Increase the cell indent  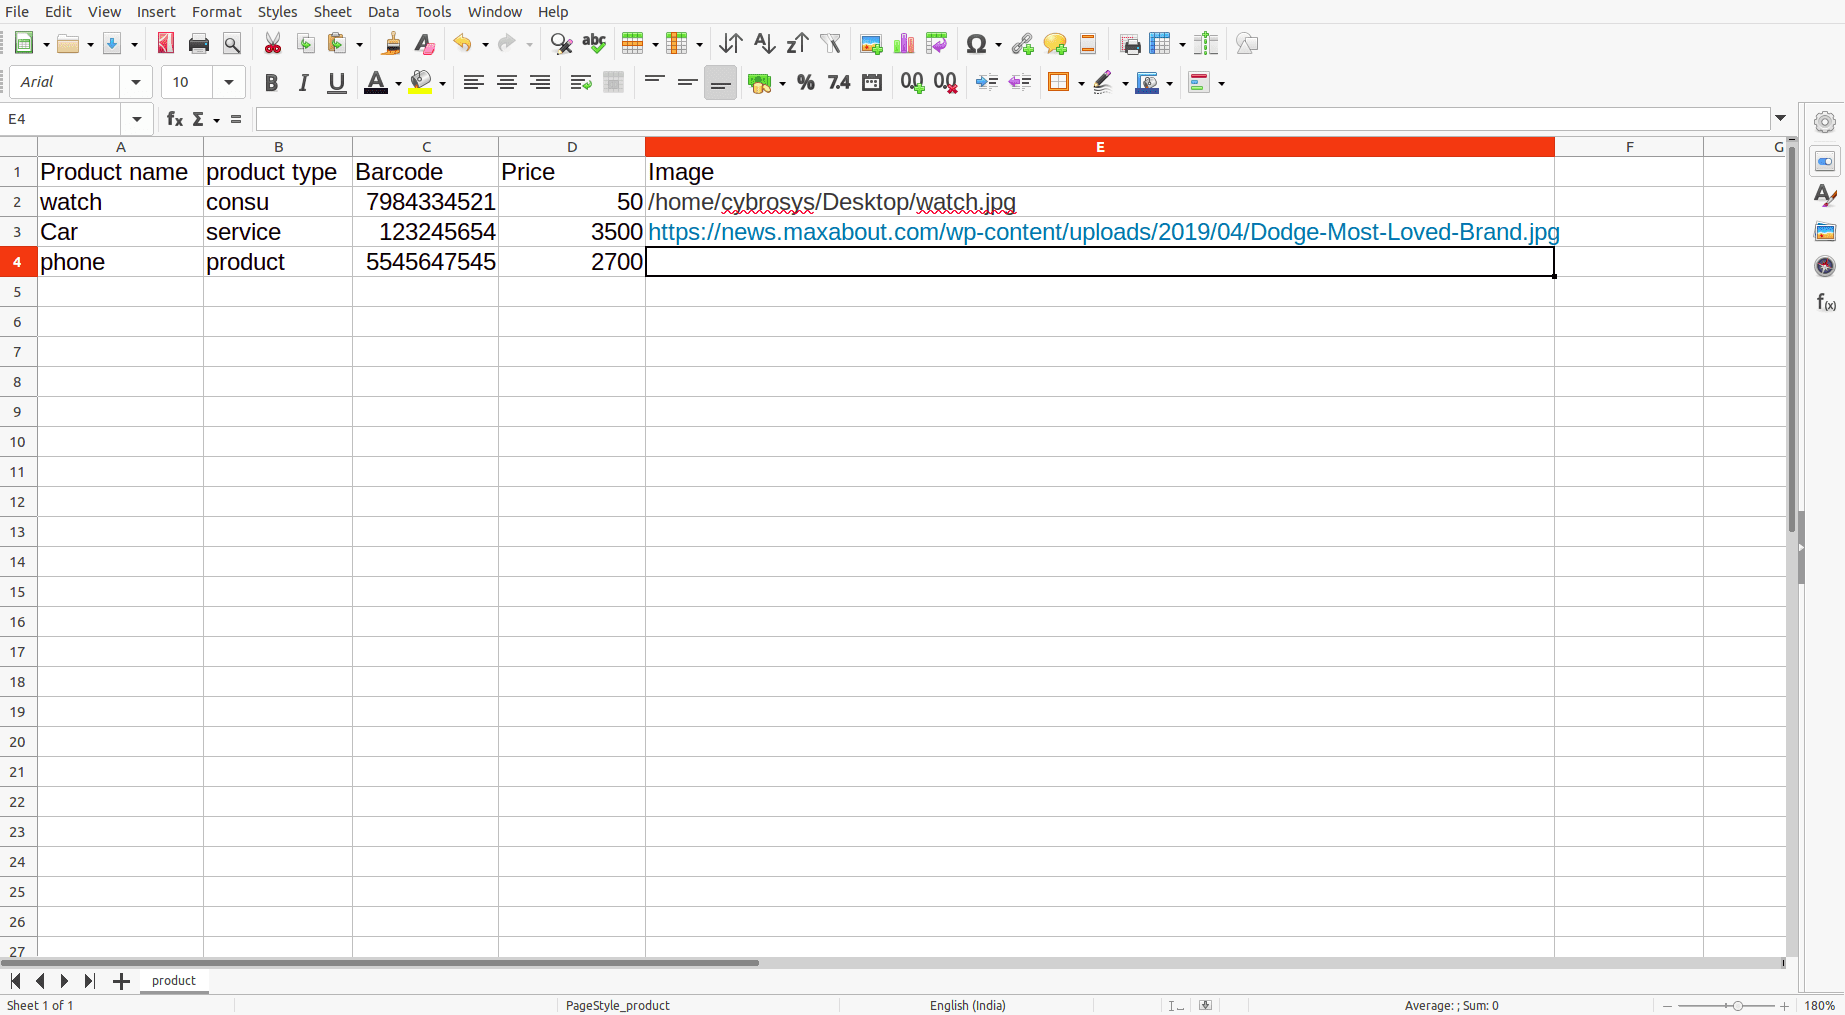pos(986,82)
